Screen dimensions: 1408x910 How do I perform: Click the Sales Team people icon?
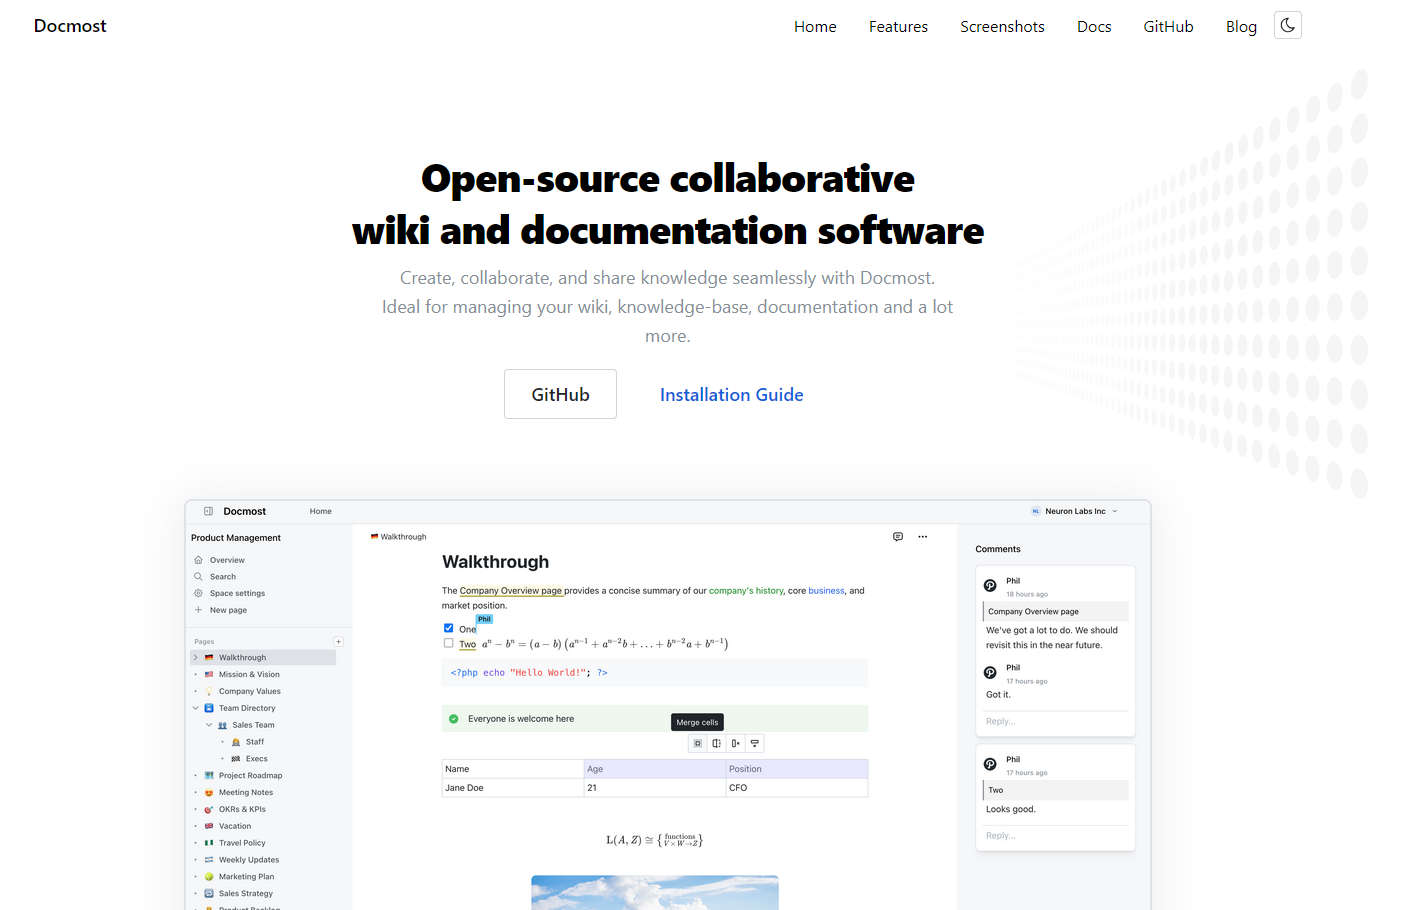click(x=222, y=725)
